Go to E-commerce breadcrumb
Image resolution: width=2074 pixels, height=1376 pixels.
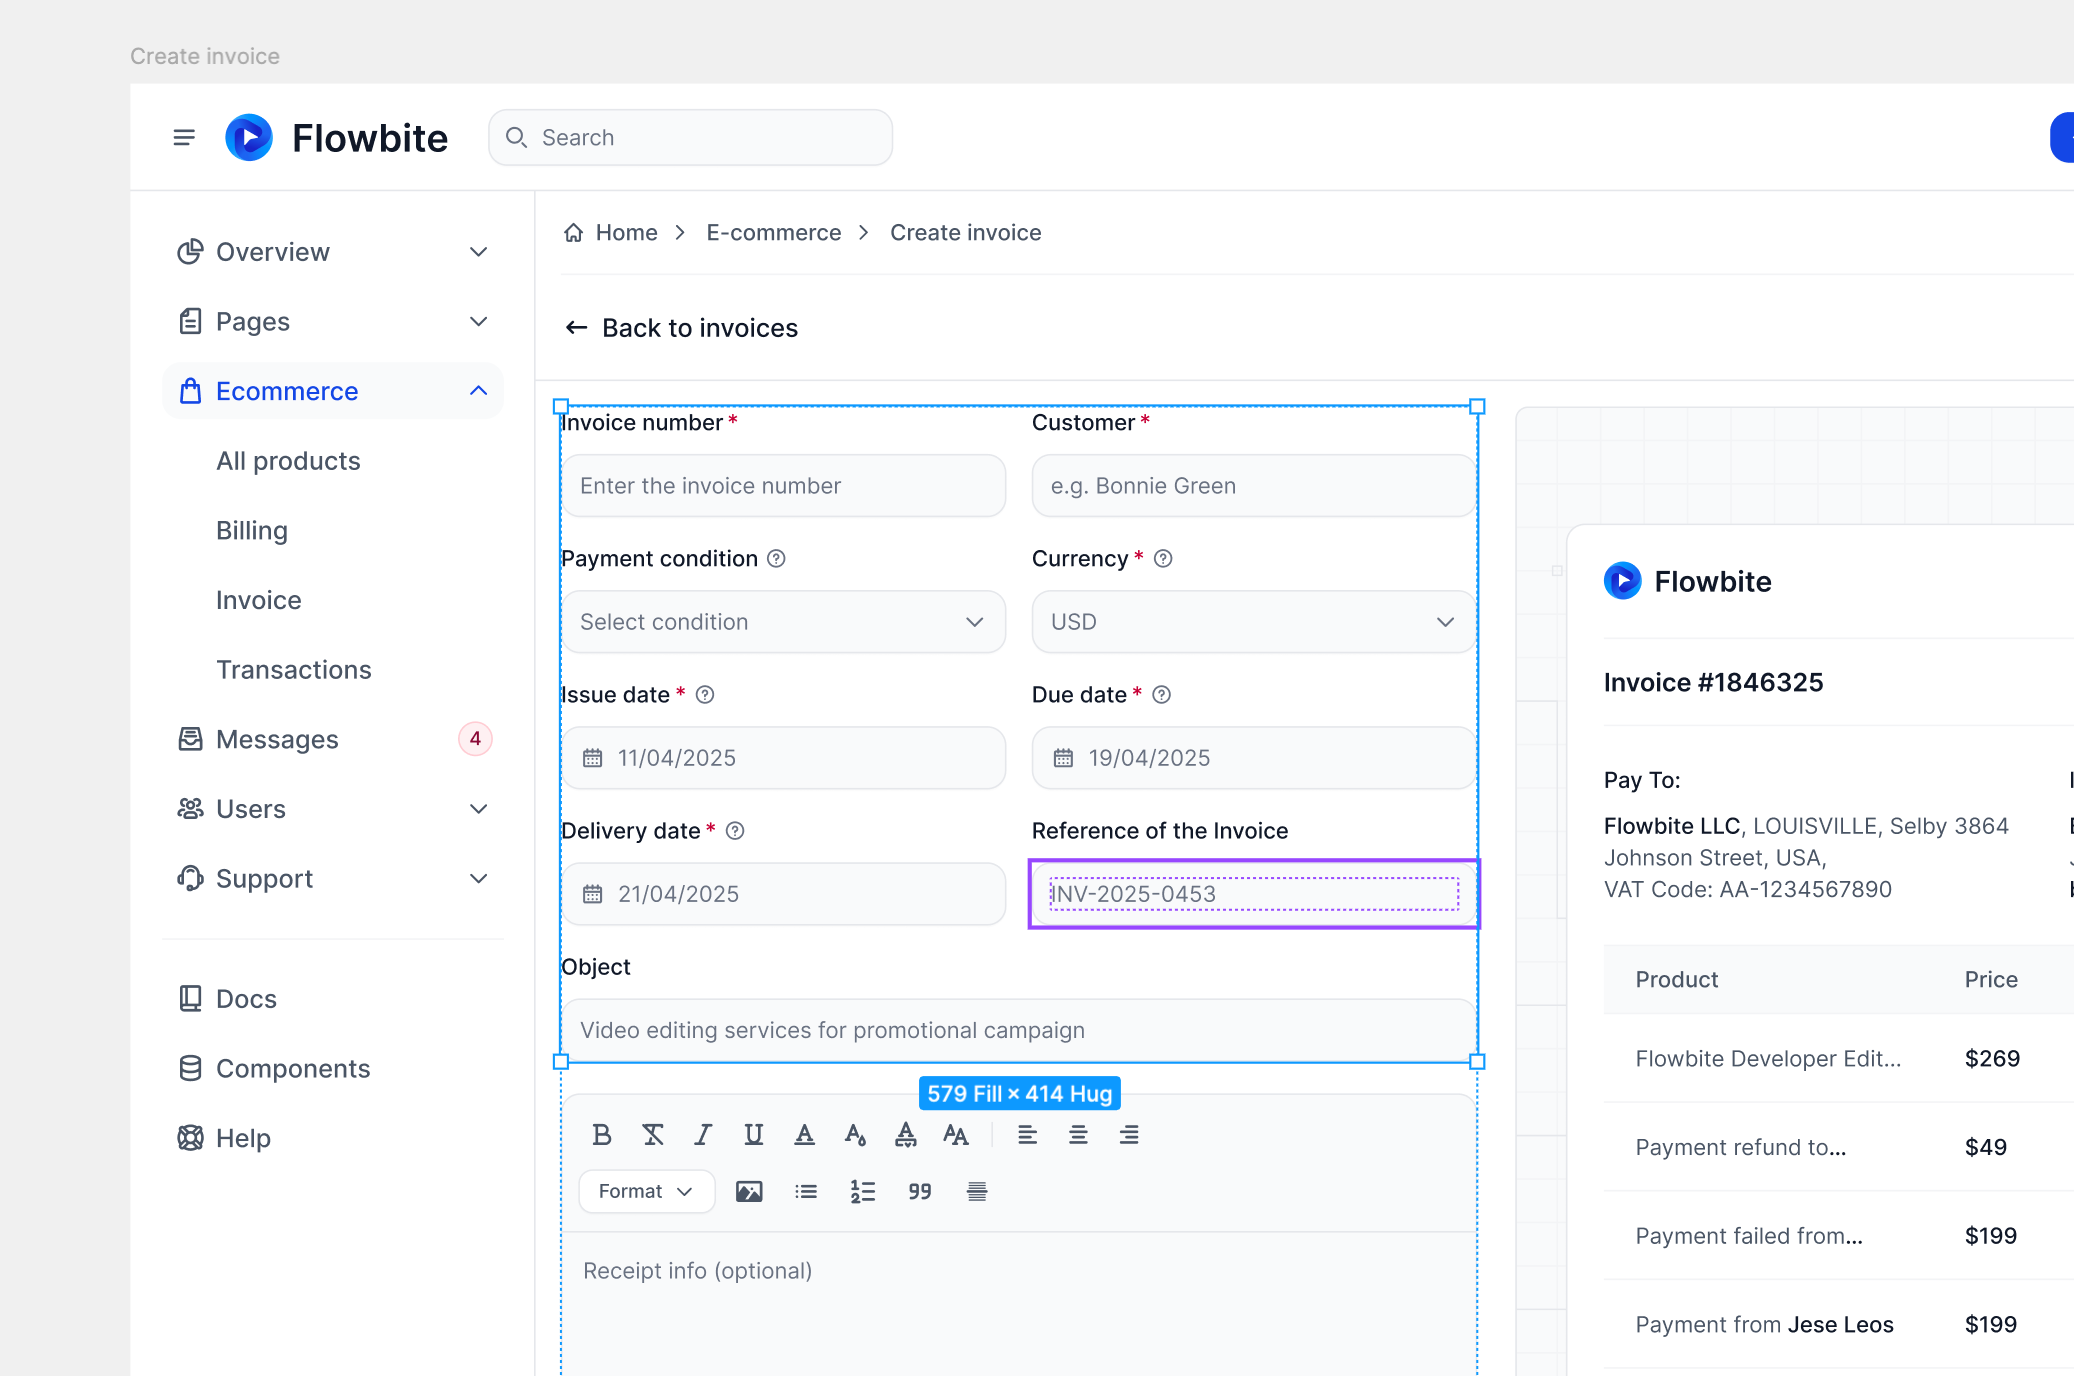(x=774, y=232)
